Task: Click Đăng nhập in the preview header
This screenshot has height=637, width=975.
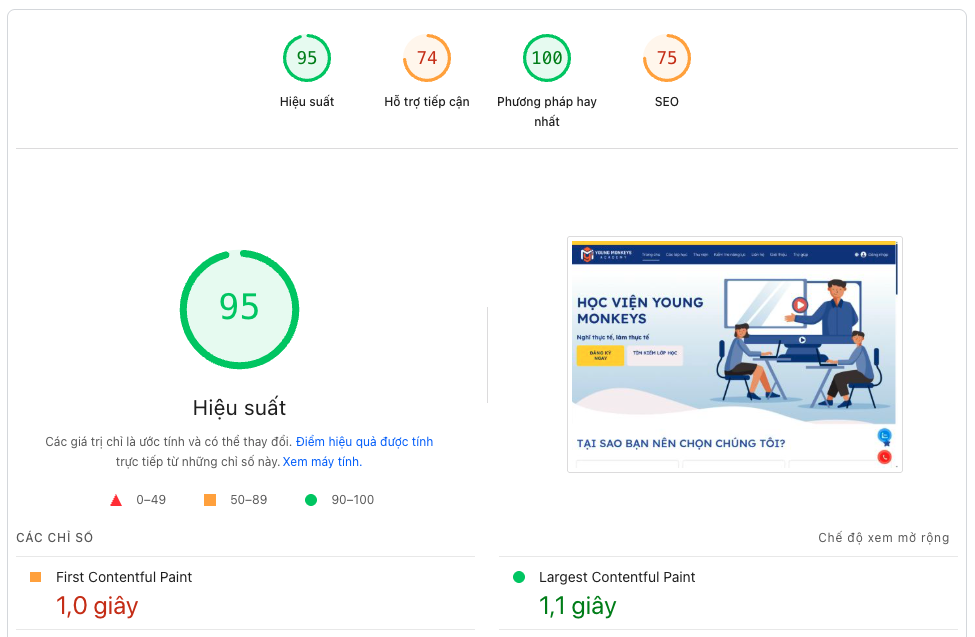Action: pos(878,252)
